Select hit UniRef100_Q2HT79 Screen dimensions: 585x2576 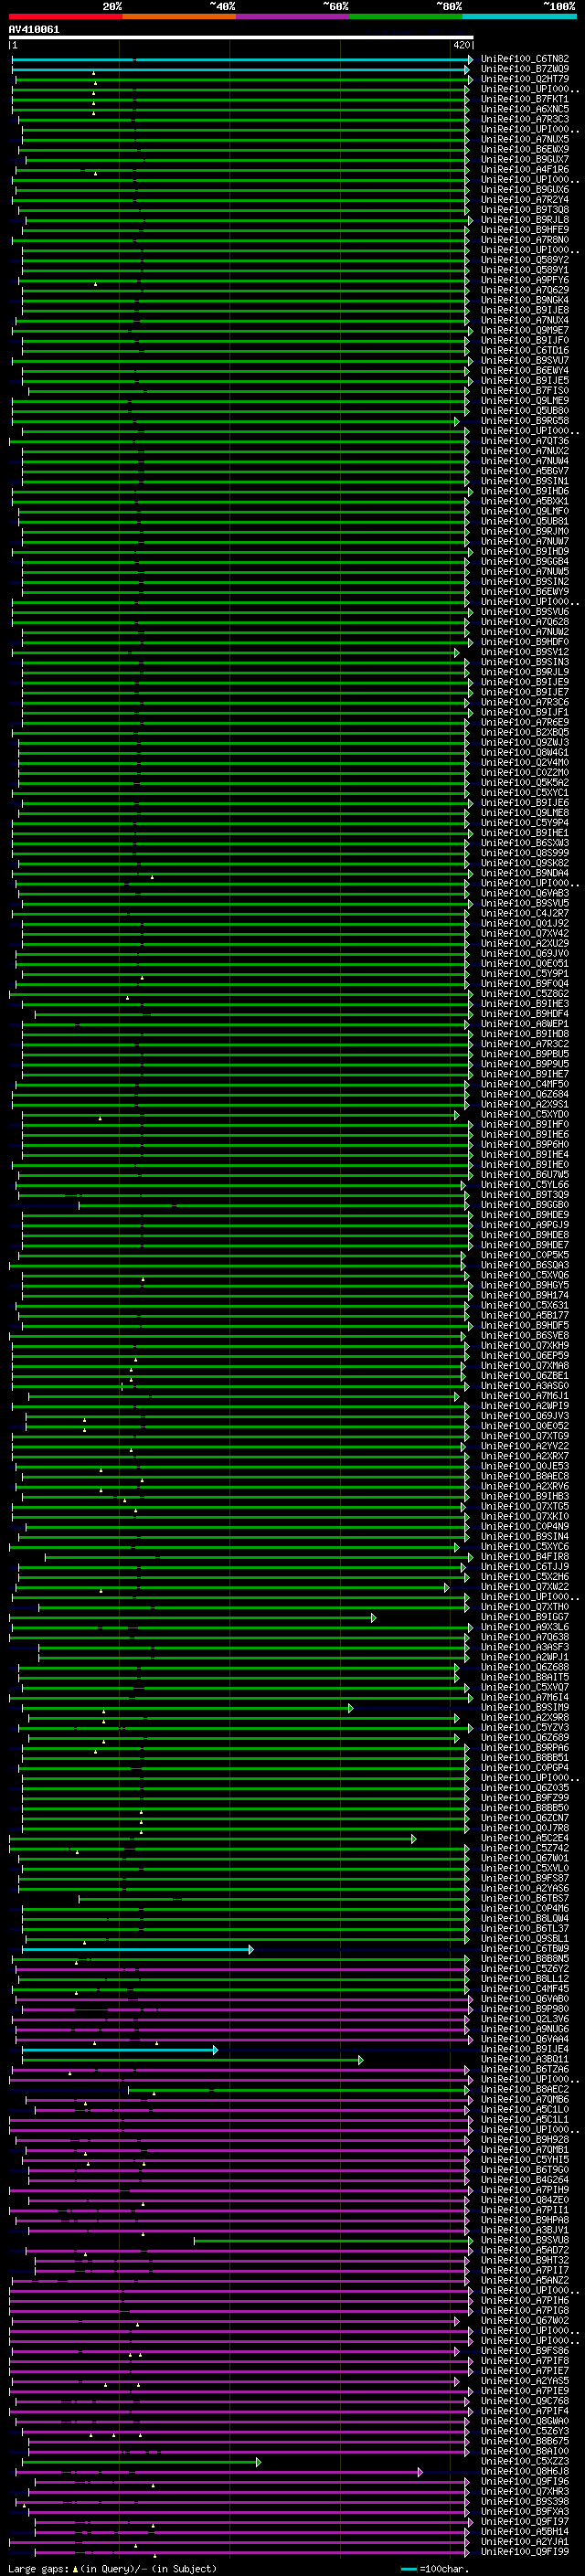(524, 79)
